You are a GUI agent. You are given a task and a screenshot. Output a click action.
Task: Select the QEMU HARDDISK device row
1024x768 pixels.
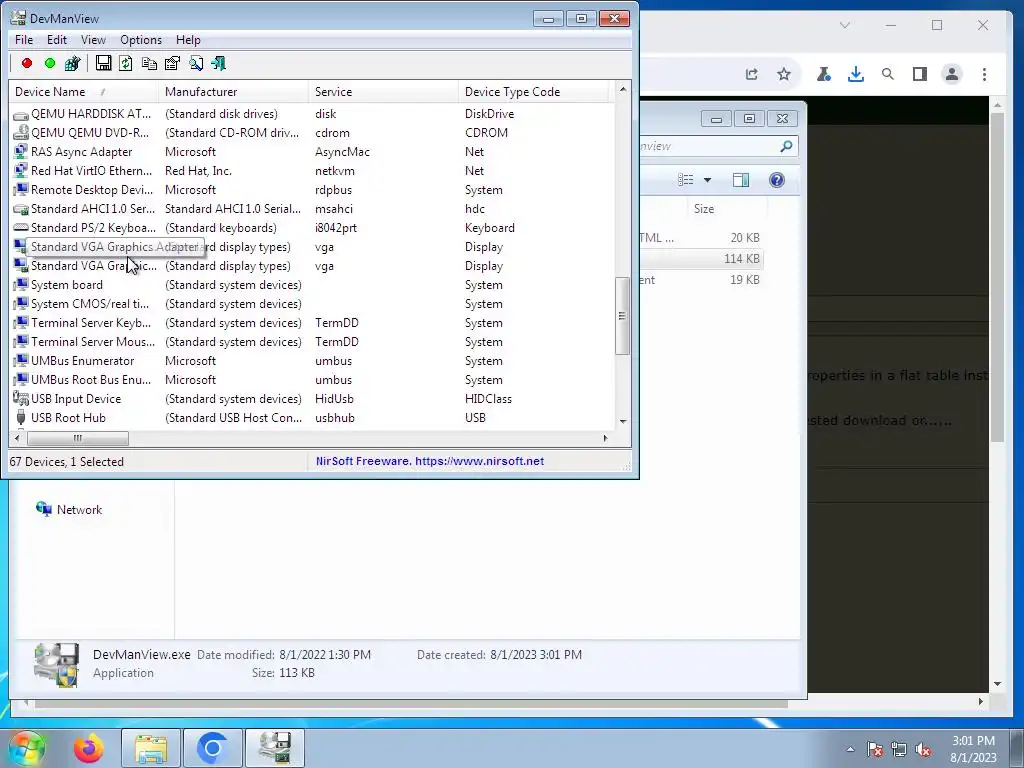(312, 114)
